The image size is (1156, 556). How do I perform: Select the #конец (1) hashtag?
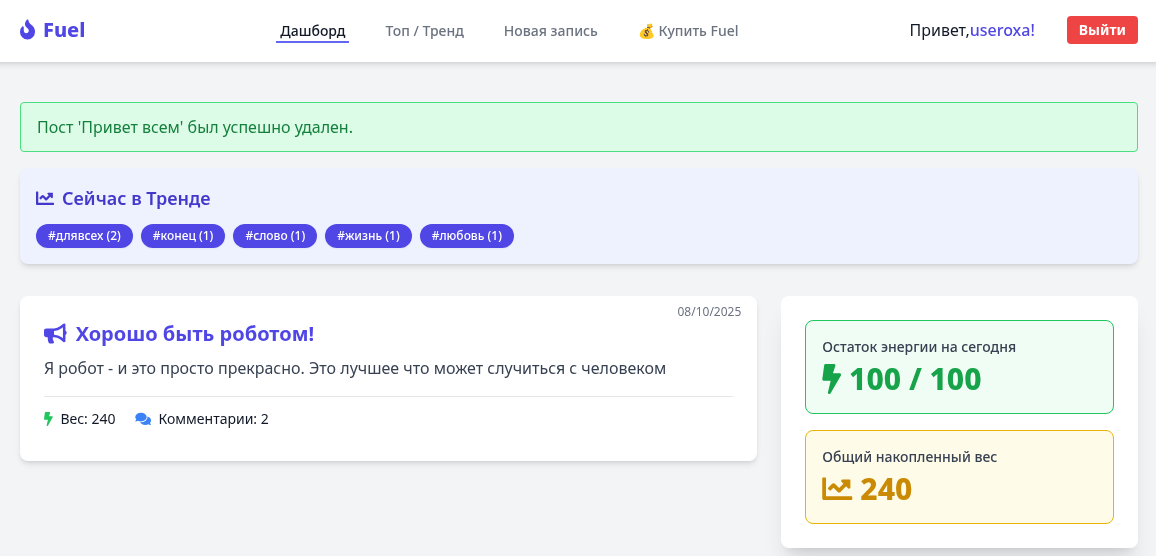tap(183, 236)
